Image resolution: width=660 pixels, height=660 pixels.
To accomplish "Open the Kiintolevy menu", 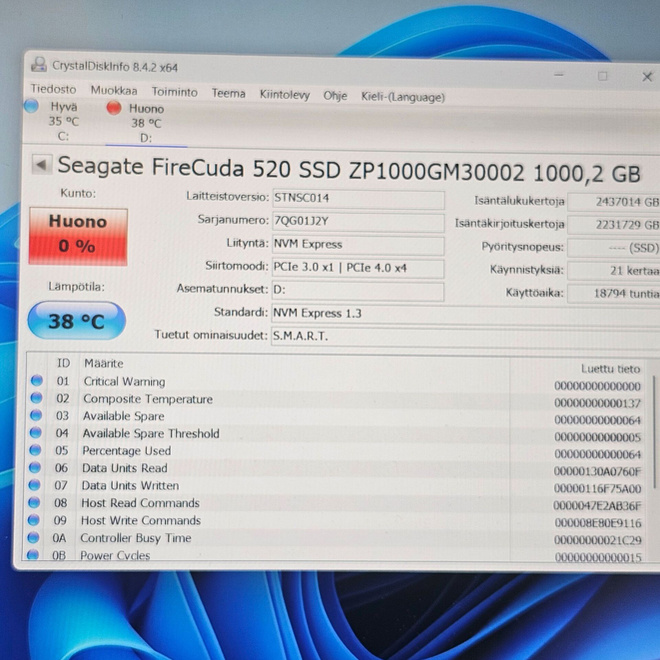I will (285, 95).
